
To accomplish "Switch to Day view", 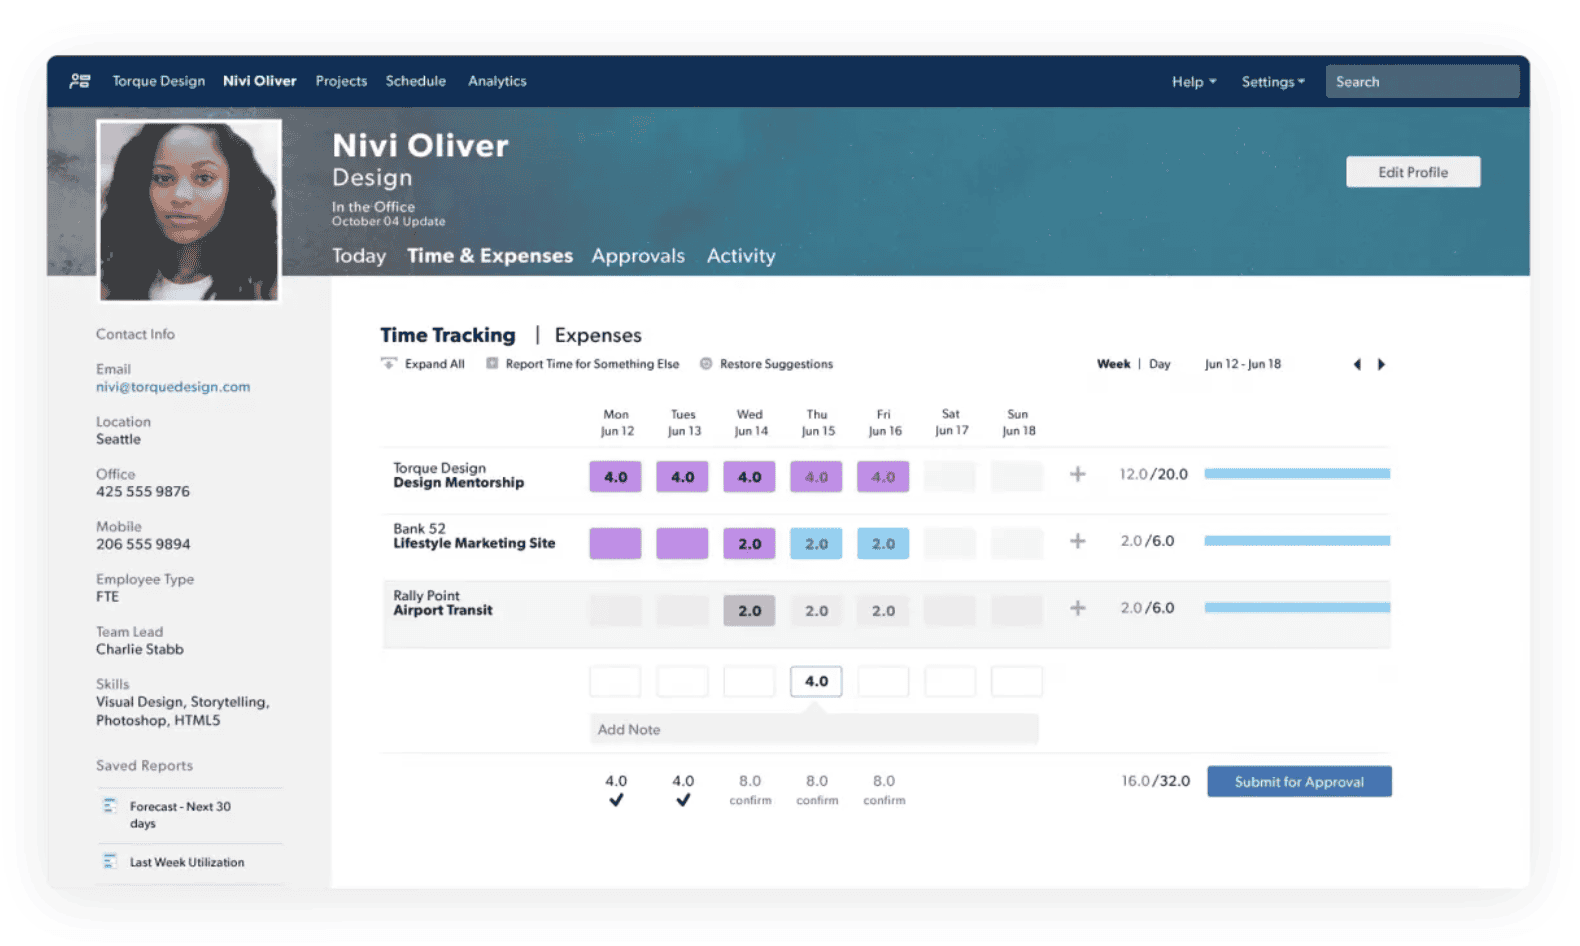I will (1159, 364).
